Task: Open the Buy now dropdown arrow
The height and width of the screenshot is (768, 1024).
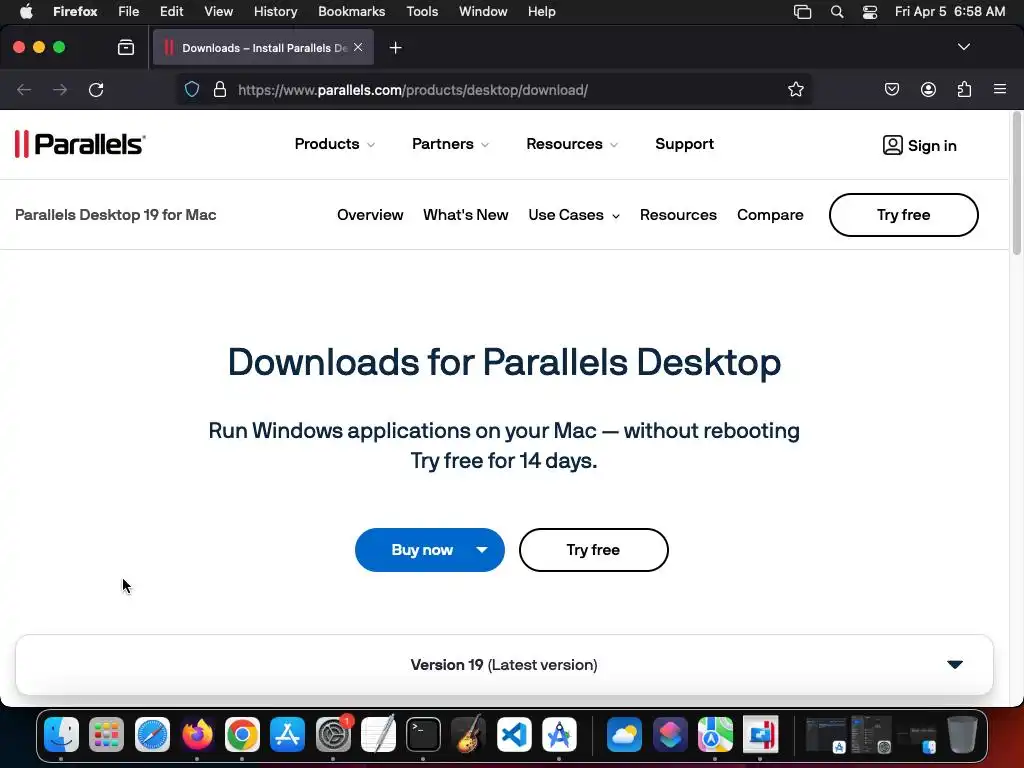Action: (x=482, y=550)
